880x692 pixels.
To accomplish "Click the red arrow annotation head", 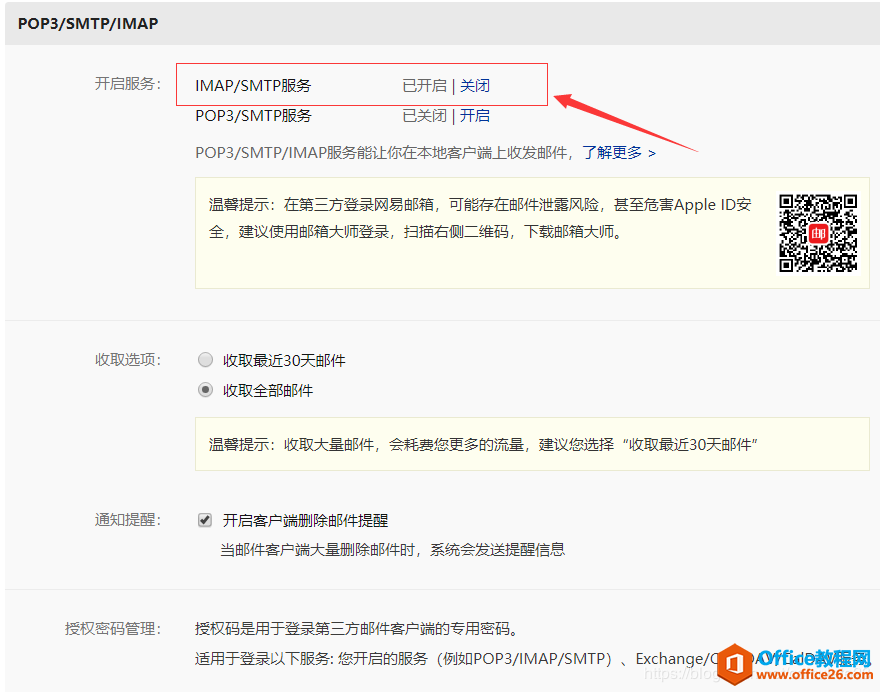I will (x=565, y=101).
